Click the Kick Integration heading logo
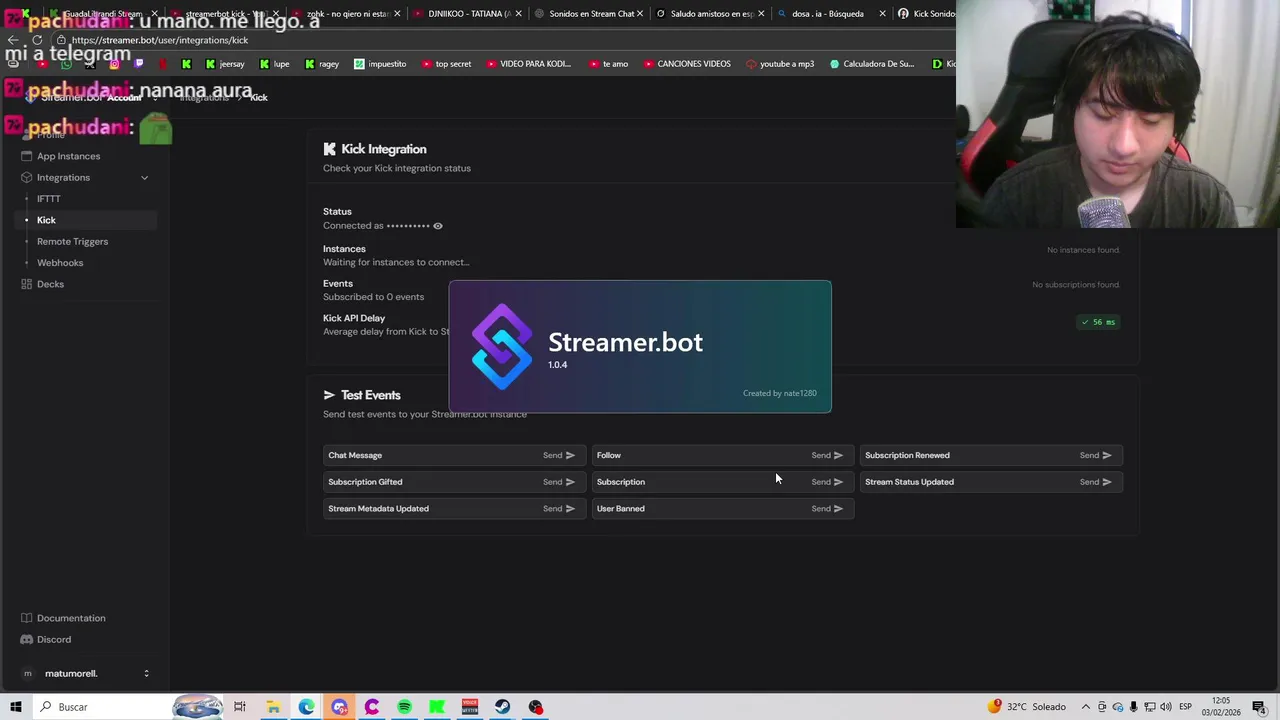1280x720 pixels. click(x=329, y=149)
